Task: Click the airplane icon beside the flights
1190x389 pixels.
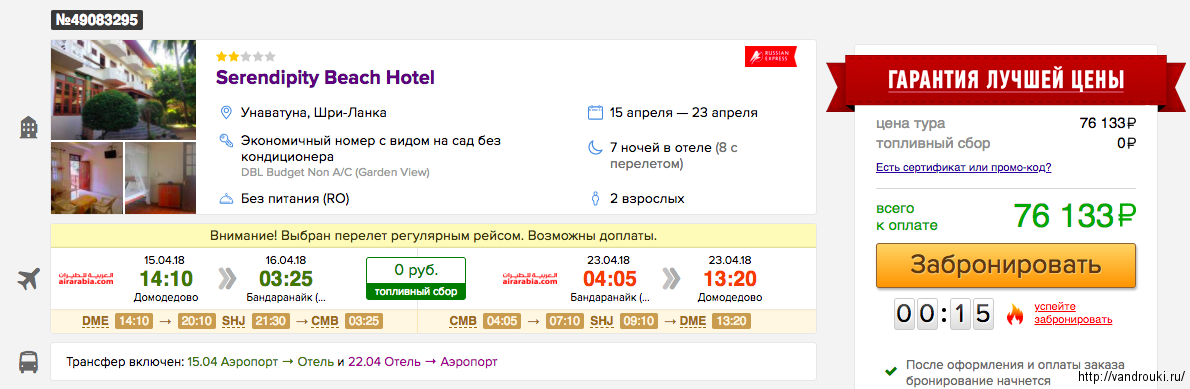Action: point(29,280)
